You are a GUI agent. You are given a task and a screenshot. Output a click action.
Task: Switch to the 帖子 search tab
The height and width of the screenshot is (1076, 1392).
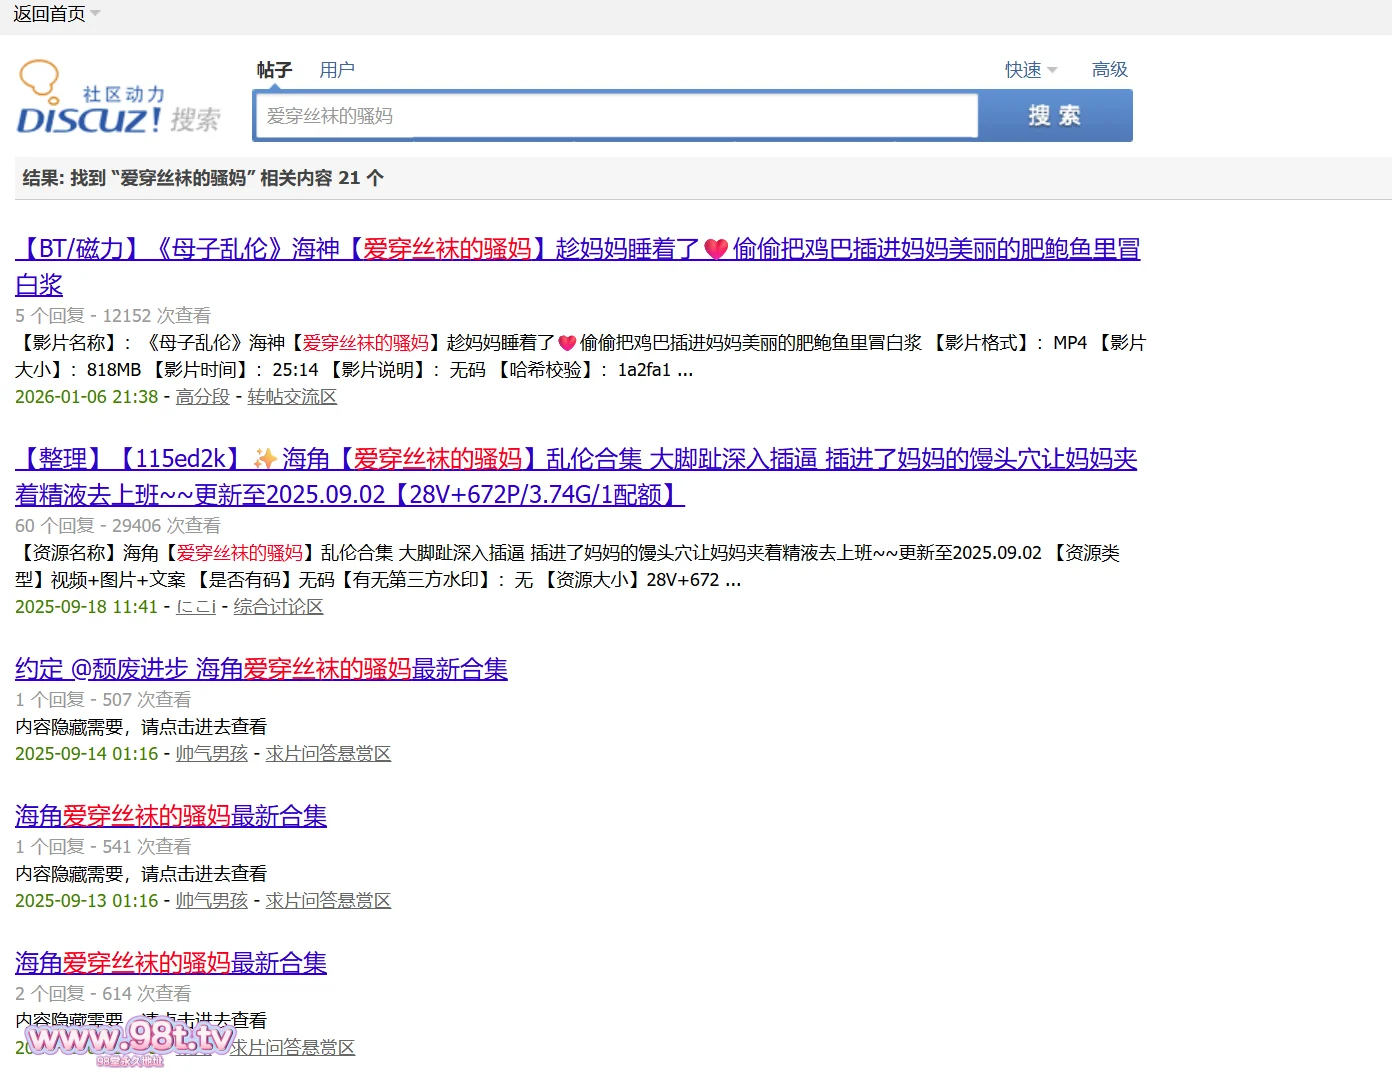tap(274, 70)
